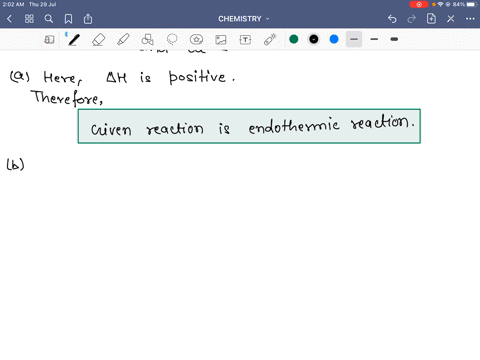Choose the blue pen color
Screen dimensions: 480x360
[x=334, y=39]
